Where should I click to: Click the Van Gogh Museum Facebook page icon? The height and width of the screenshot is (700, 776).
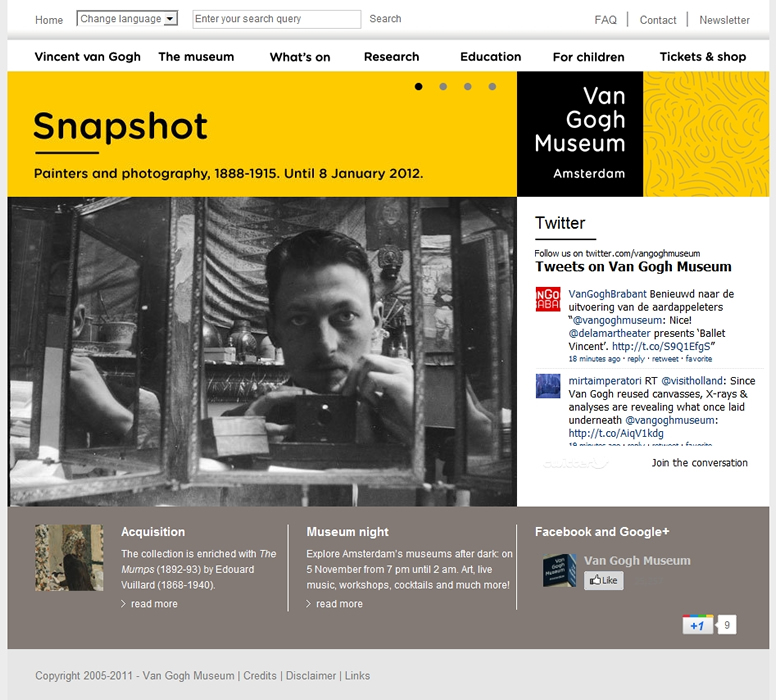pos(559,570)
